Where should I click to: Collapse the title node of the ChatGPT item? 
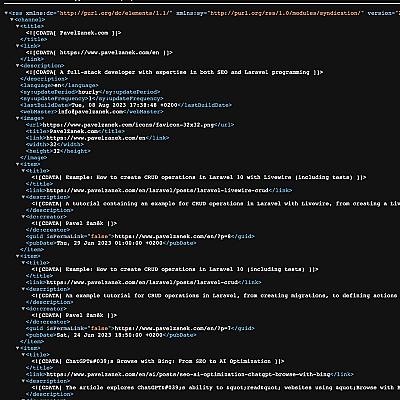coord(23,355)
